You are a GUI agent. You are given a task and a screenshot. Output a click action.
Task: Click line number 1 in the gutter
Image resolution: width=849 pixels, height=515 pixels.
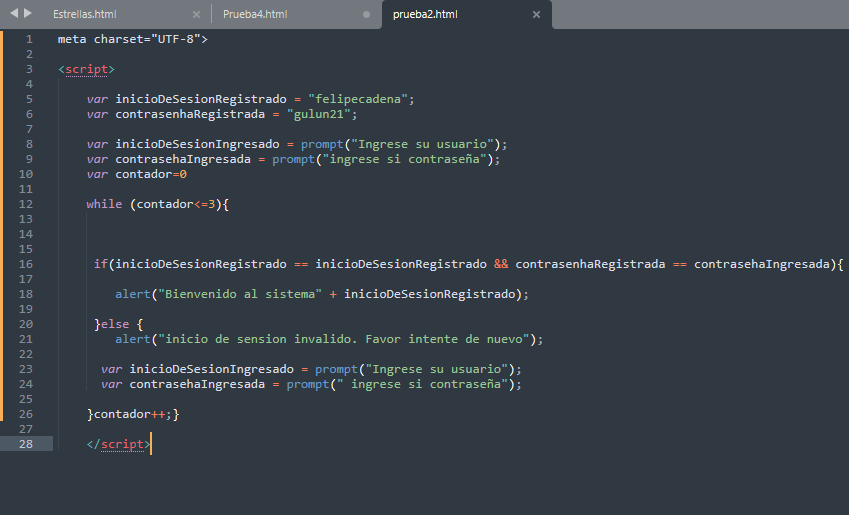pos(29,39)
